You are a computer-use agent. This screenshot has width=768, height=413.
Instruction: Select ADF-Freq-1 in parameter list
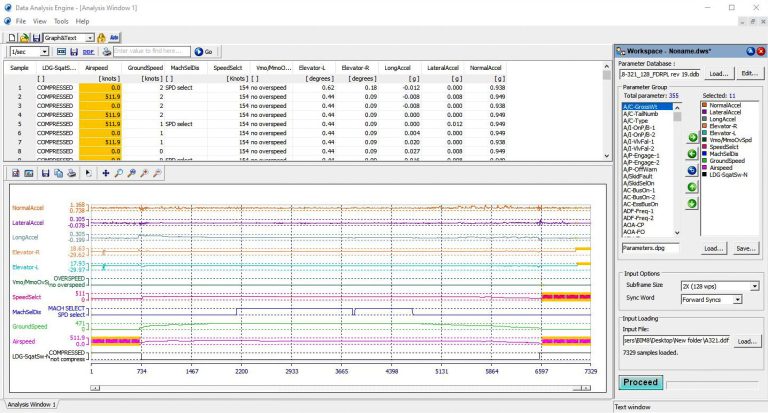638,211
